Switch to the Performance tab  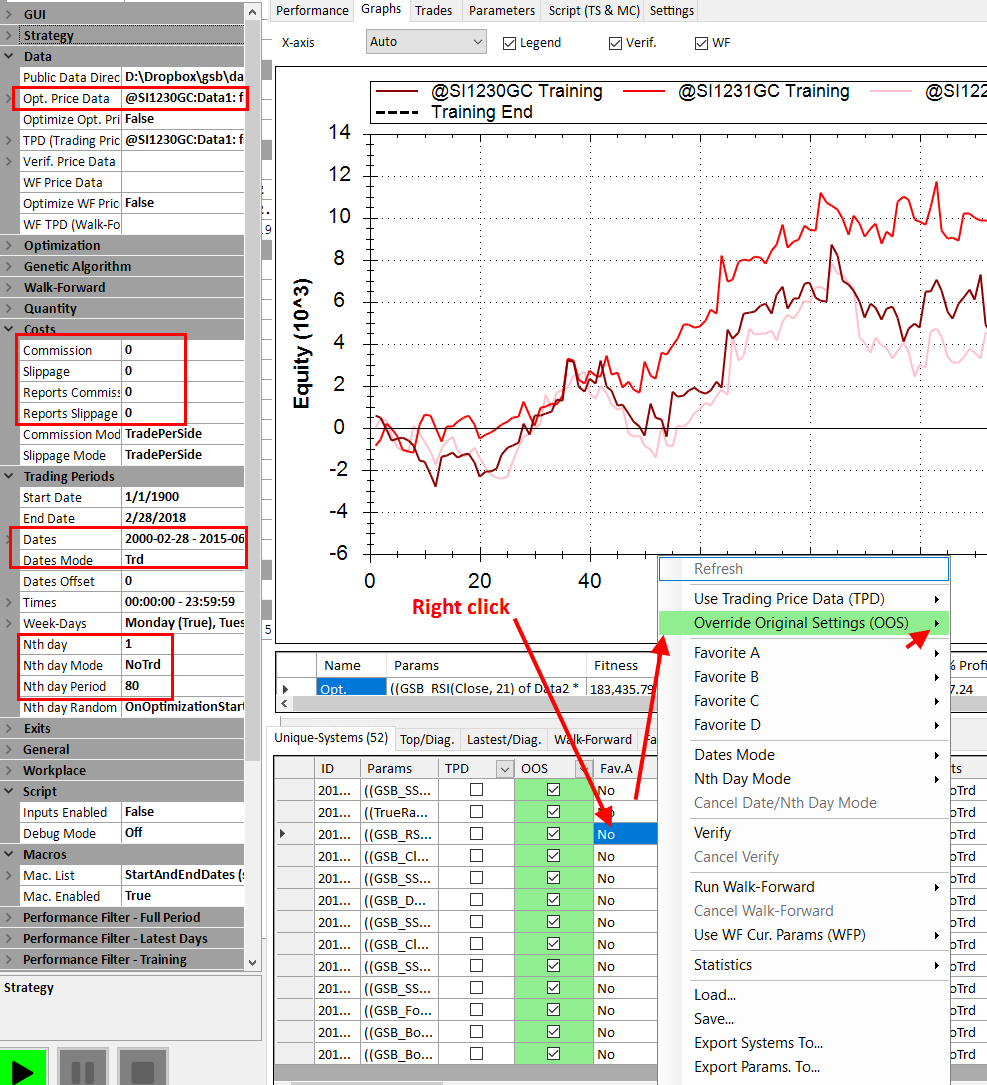pos(312,11)
